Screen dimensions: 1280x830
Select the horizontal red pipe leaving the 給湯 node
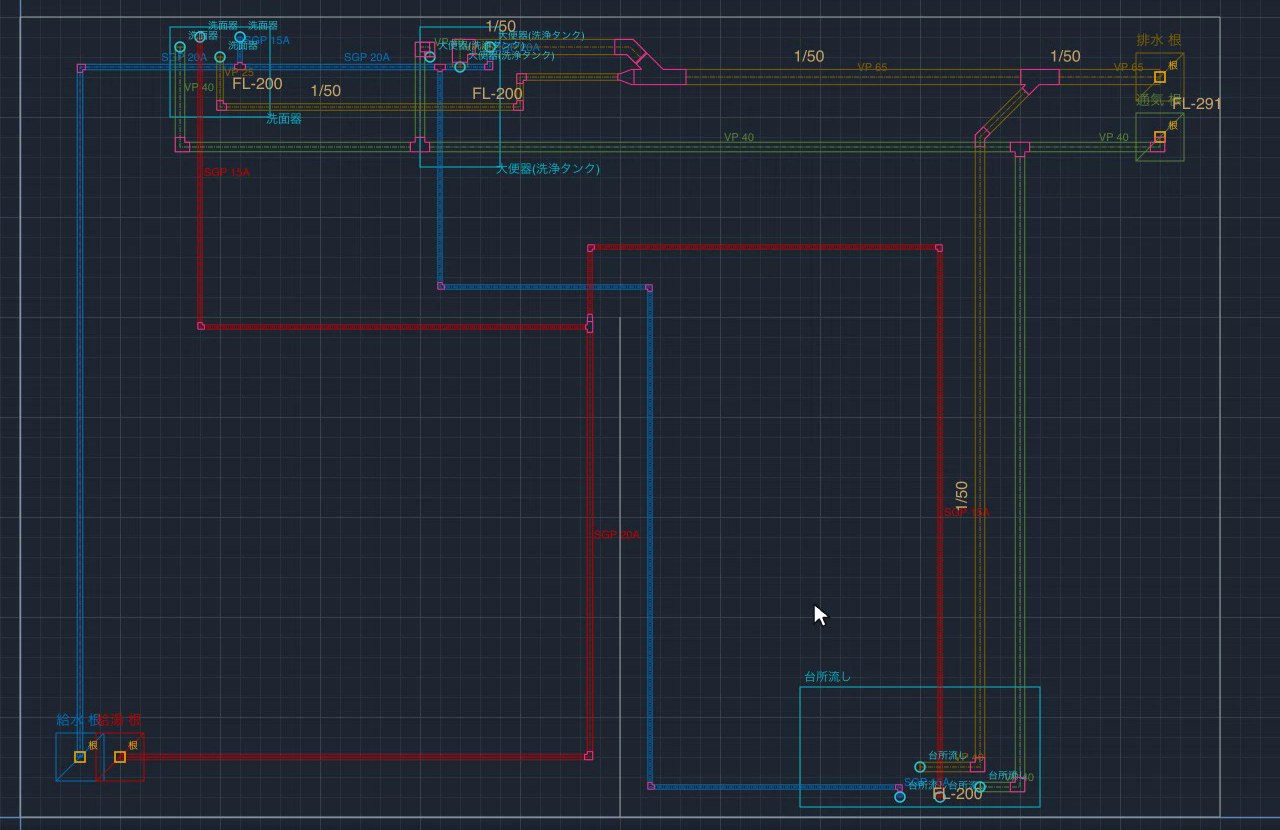click(355, 757)
